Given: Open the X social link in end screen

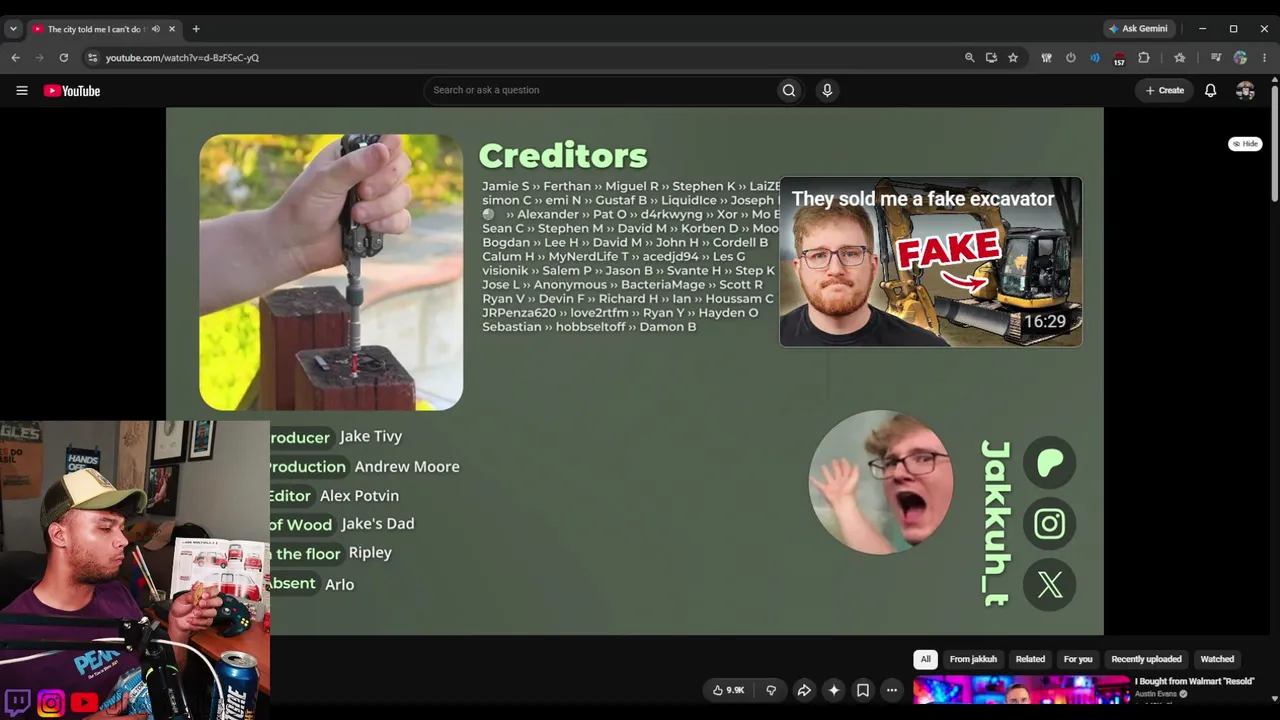Looking at the screenshot, I should (1049, 584).
